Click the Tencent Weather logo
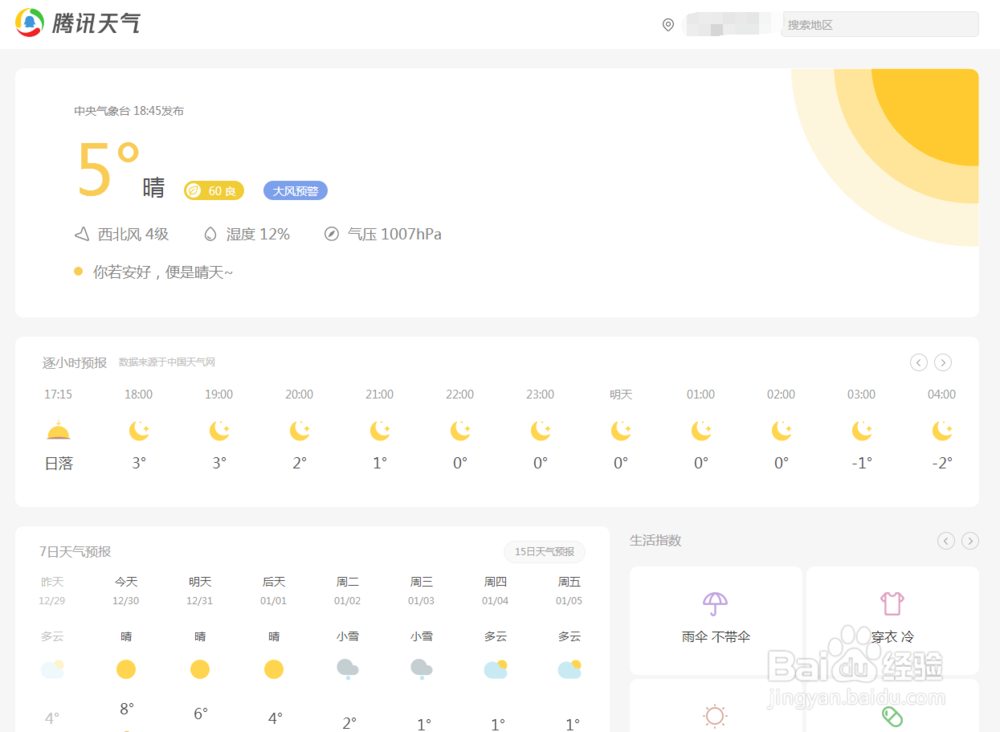1000x732 pixels. [x=77, y=23]
